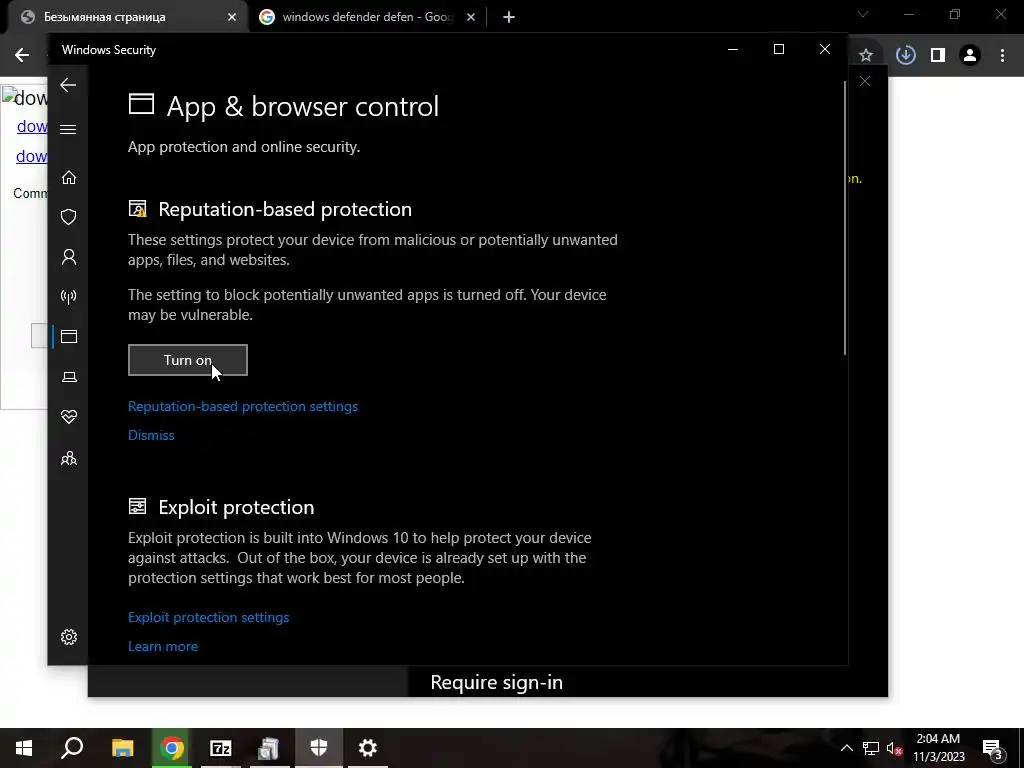
Task: Open the Windows Security hamburger menu
Action: click(x=68, y=129)
